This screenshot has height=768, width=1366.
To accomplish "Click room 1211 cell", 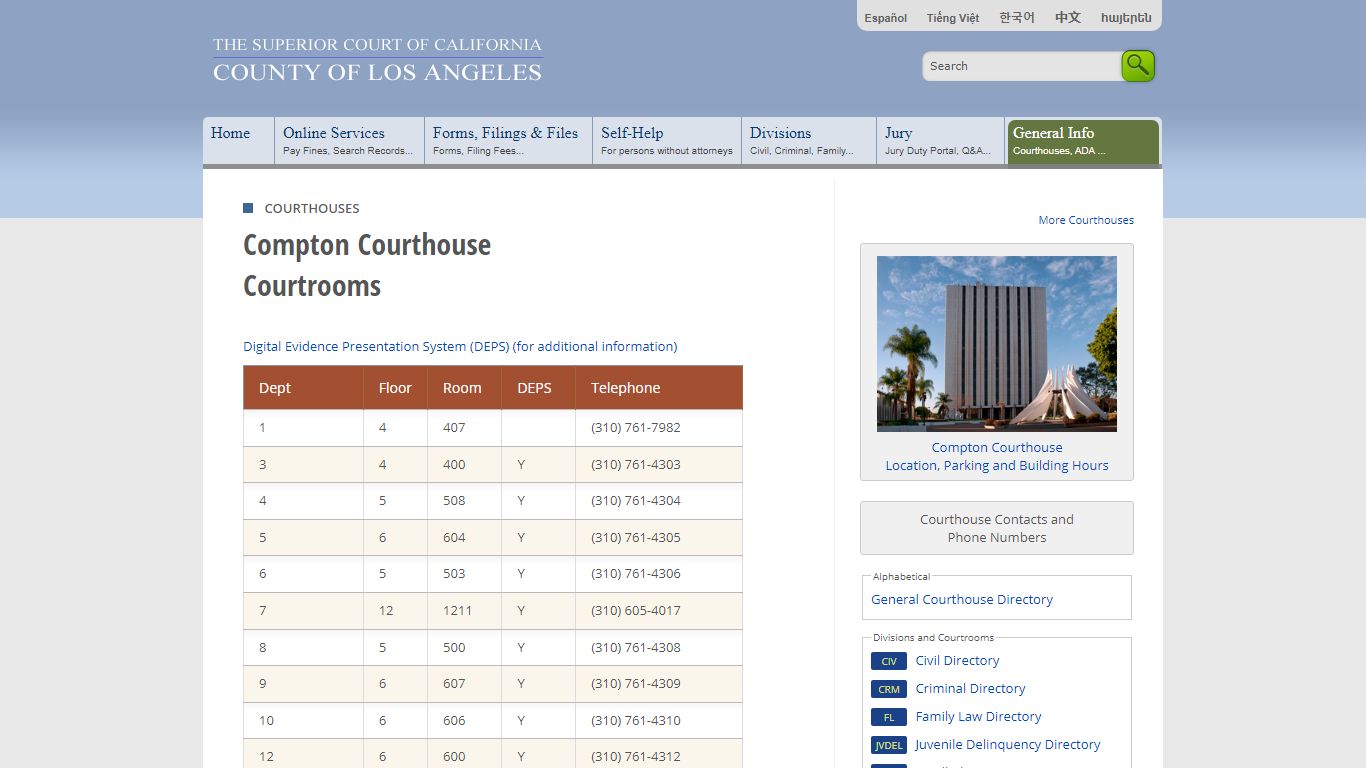I will click(x=464, y=611).
